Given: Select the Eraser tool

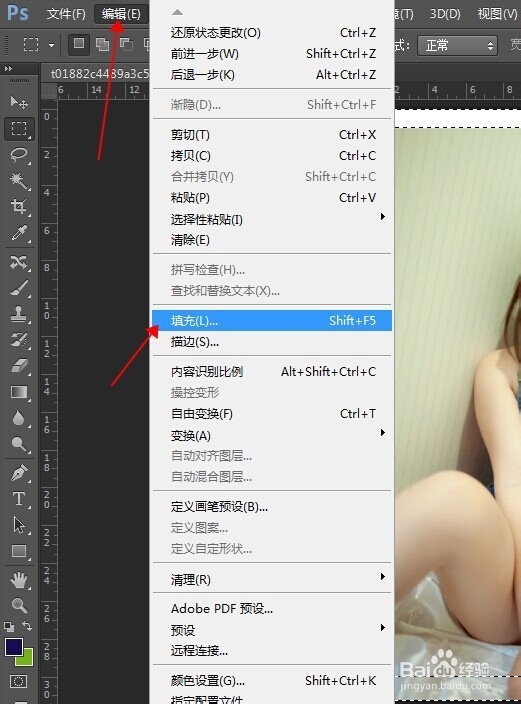Looking at the screenshot, I should 19,366.
